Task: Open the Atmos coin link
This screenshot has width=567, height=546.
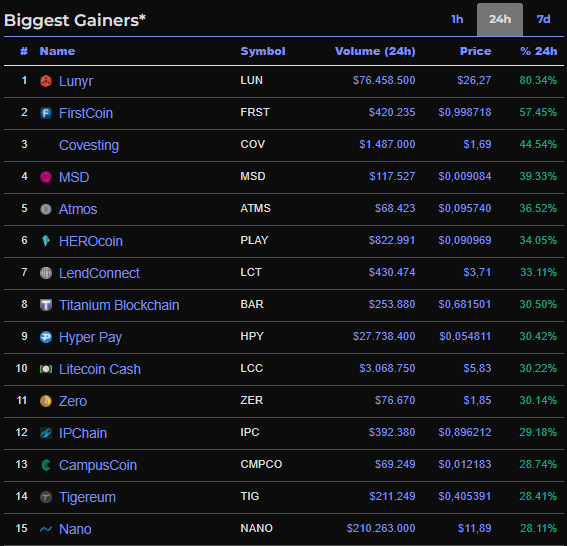Action: (x=78, y=209)
